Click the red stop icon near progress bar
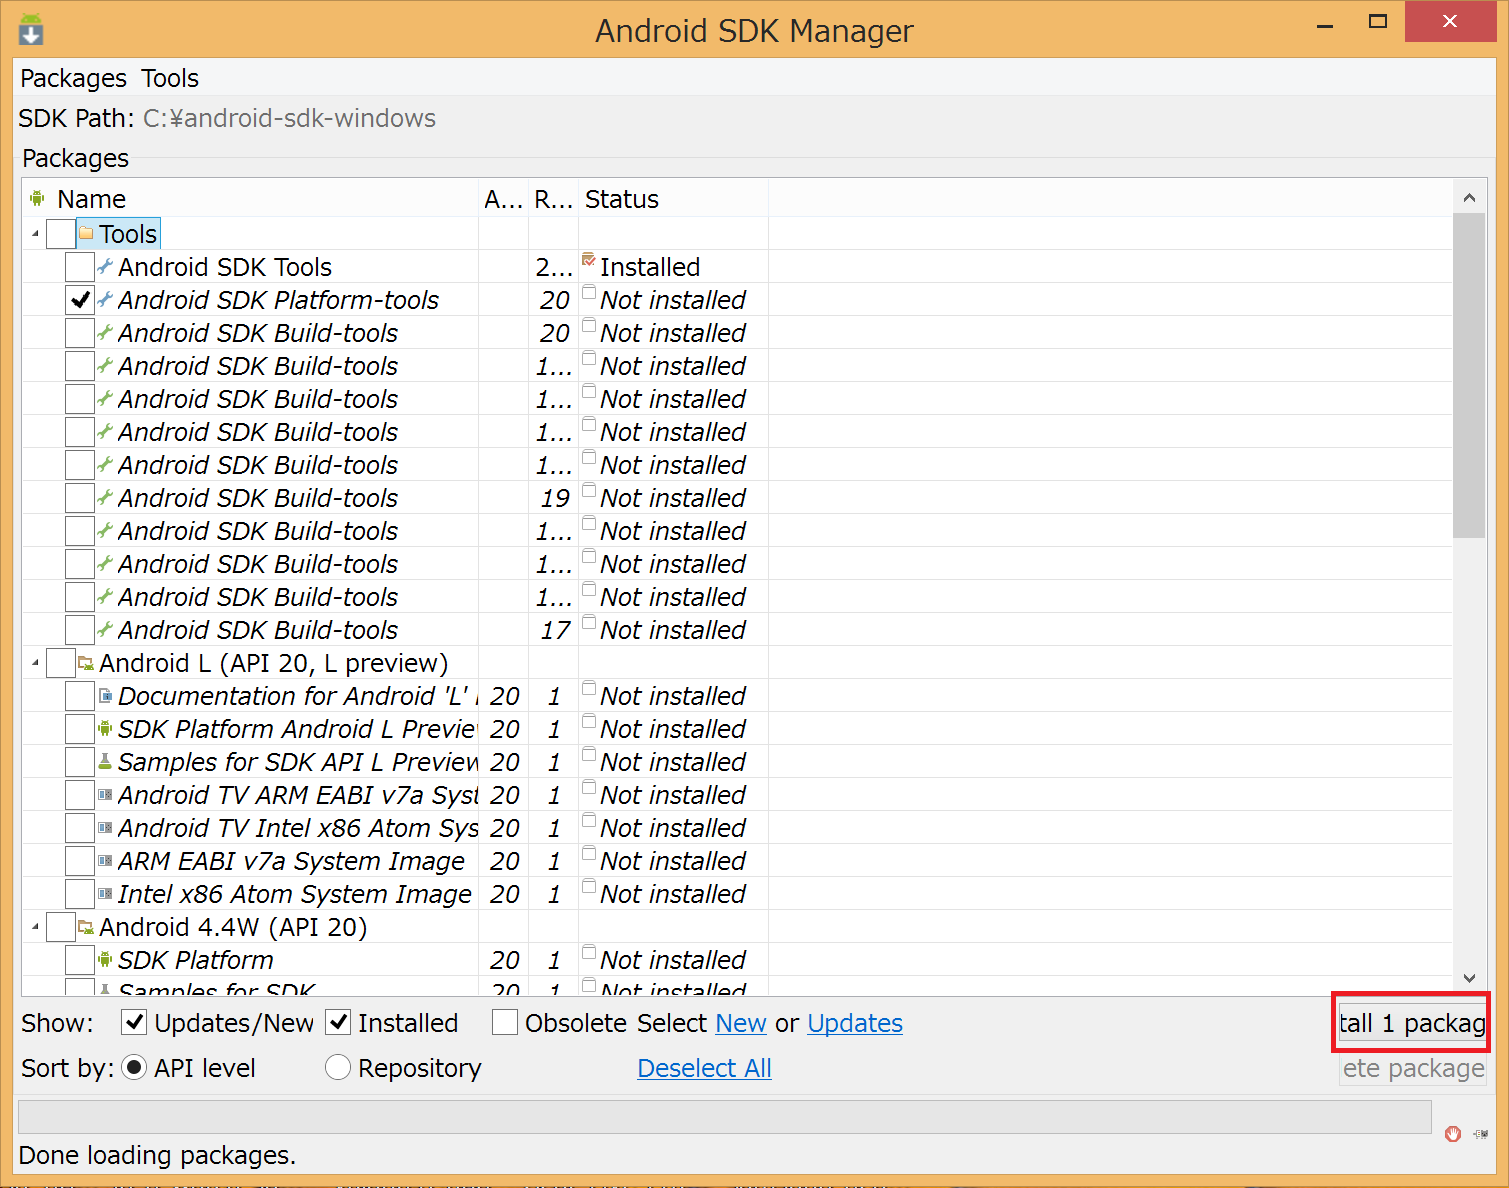Viewport: 1509px width, 1188px height. click(1452, 1133)
